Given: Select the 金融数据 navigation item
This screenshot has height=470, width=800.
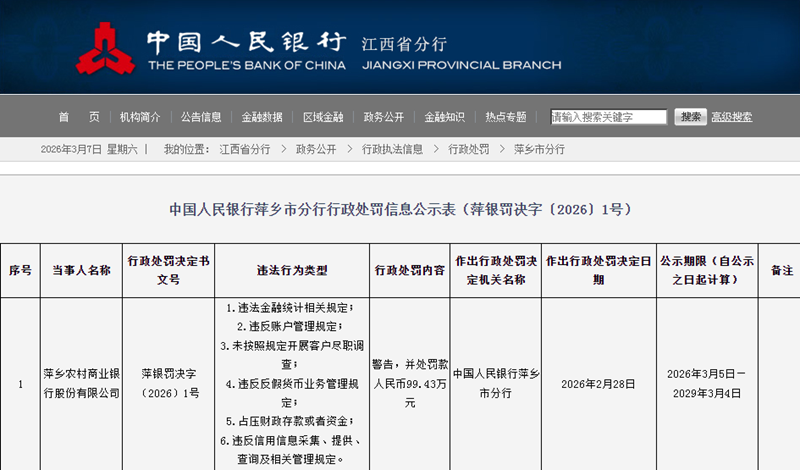Looking at the screenshot, I should coord(262,117).
